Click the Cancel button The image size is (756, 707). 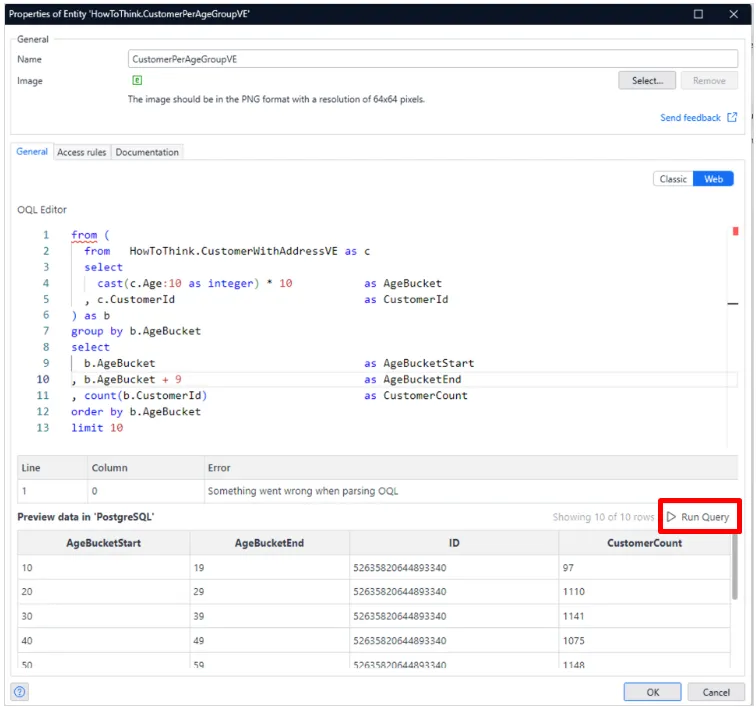(716, 692)
